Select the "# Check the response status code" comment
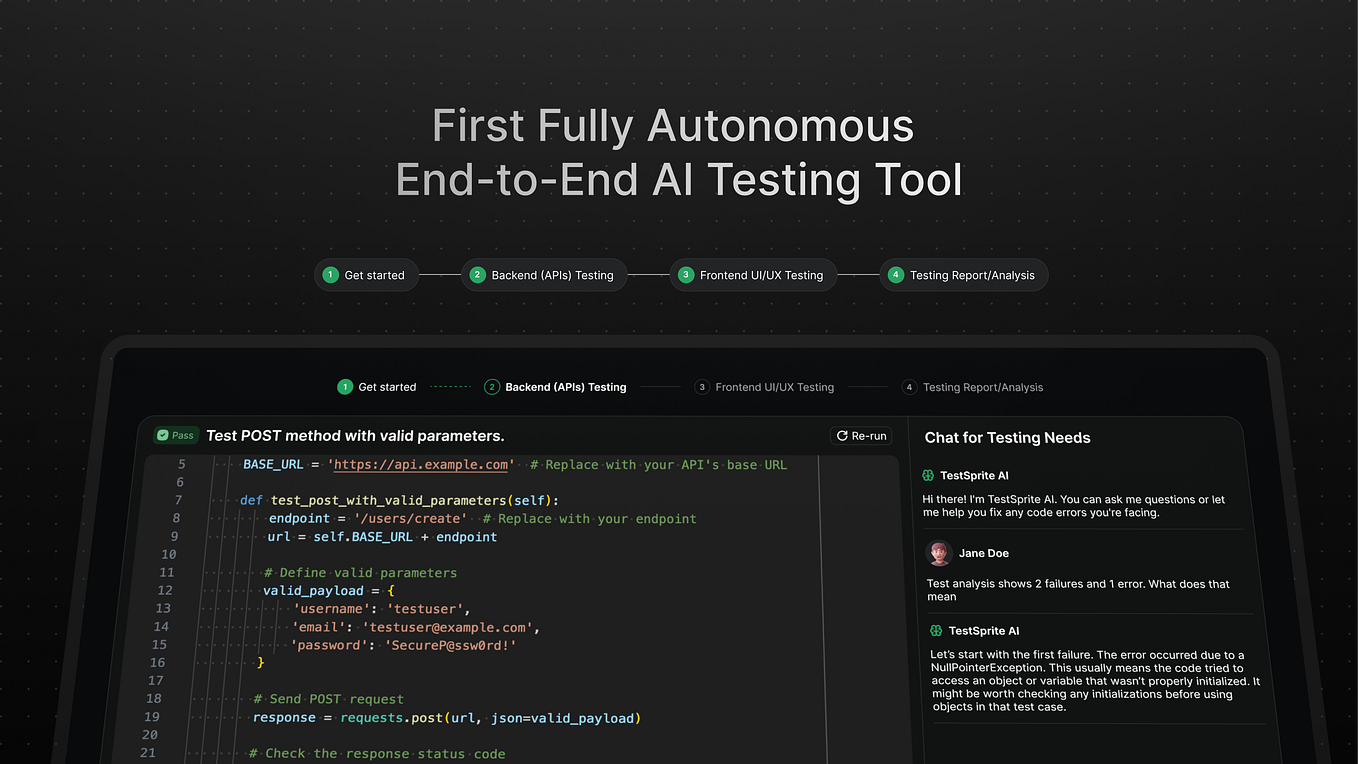This screenshot has height=764, width=1358. tap(377, 753)
